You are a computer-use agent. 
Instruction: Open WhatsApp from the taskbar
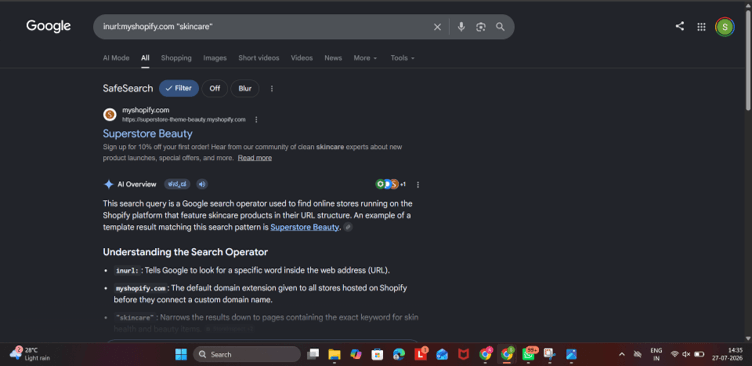click(x=528, y=354)
